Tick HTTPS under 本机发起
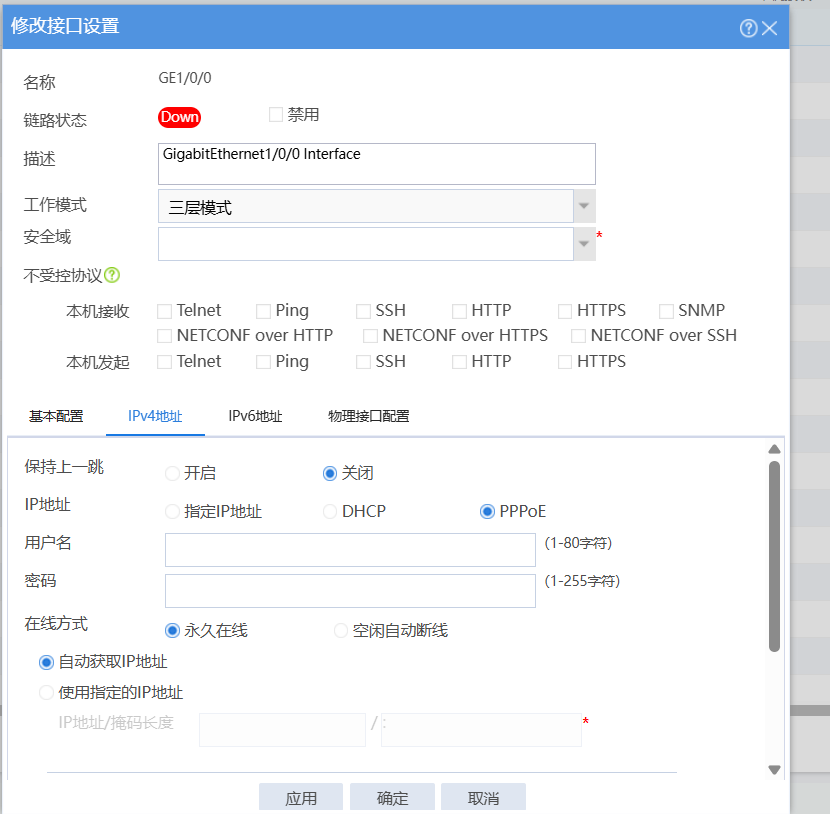830x814 pixels. point(566,362)
